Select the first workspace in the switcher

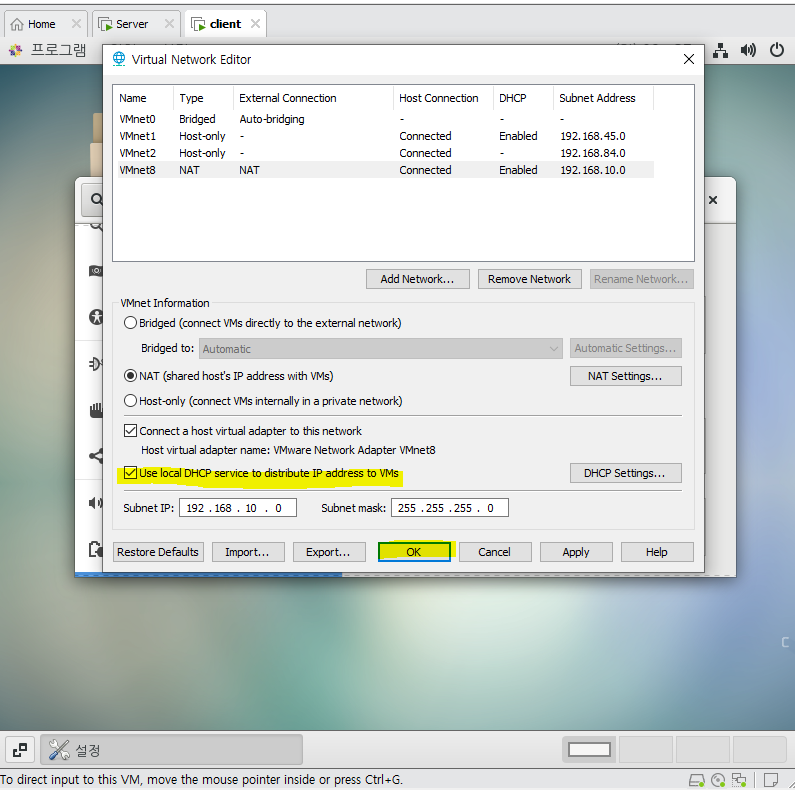coord(589,750)
